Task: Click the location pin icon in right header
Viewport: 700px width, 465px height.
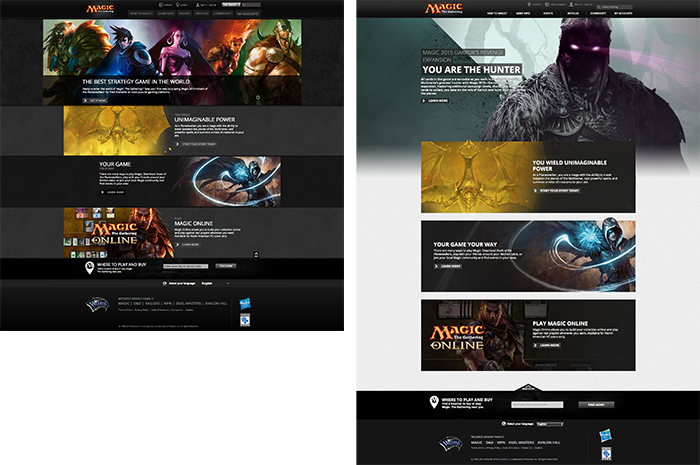Action: pos(529,4)
